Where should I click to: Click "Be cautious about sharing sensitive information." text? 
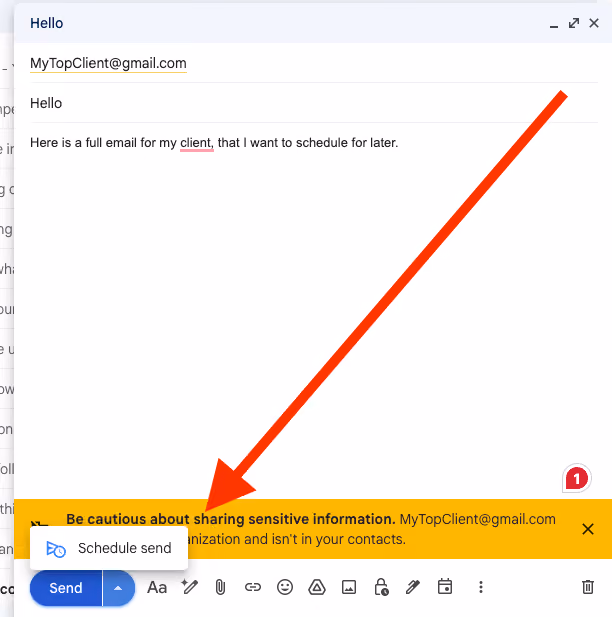click(x=231, y=519)
